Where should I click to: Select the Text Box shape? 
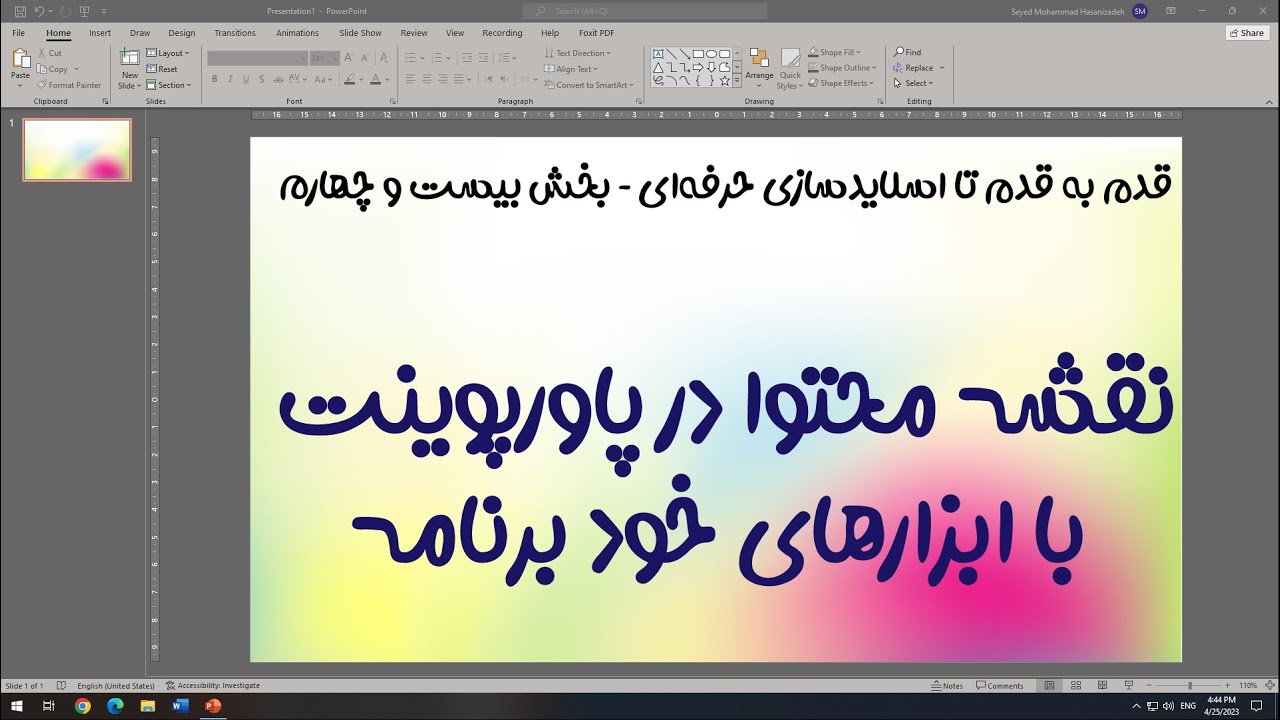tap(659, 54)
